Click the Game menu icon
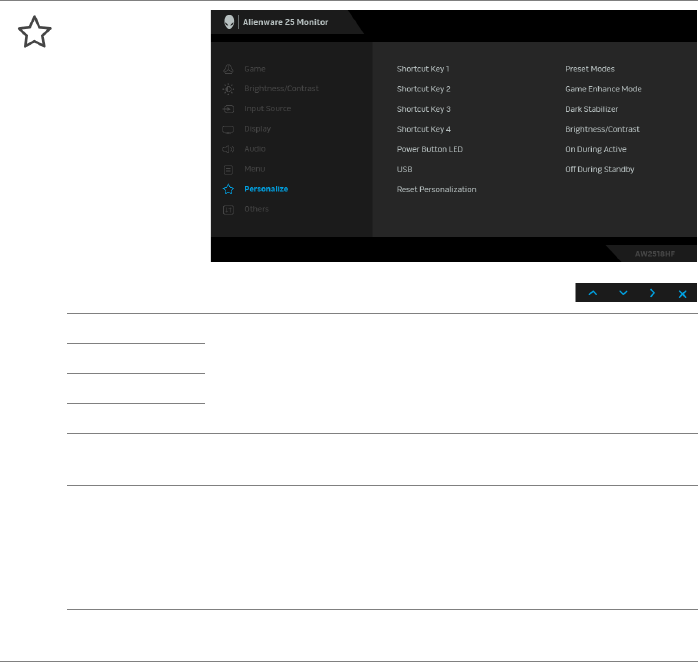 (228, 69)
